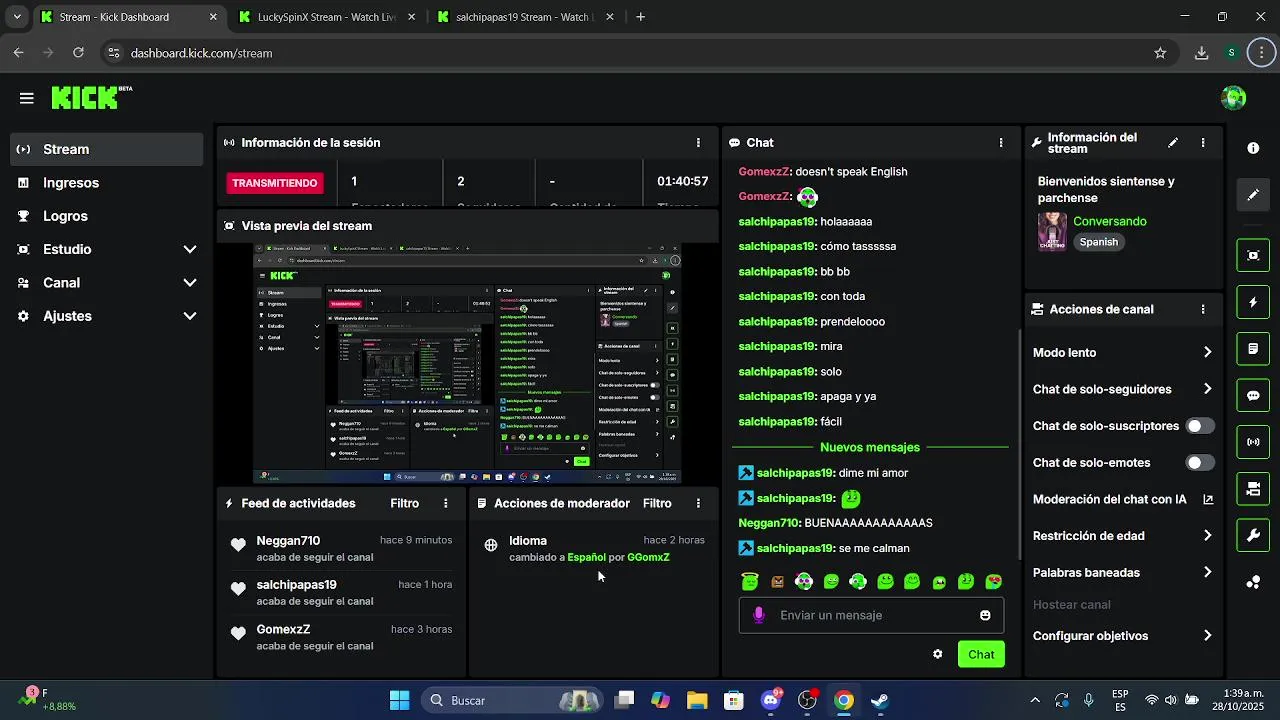Click the wrench tools icon in right rail

pyautogui.click(x=1253, y=535)
